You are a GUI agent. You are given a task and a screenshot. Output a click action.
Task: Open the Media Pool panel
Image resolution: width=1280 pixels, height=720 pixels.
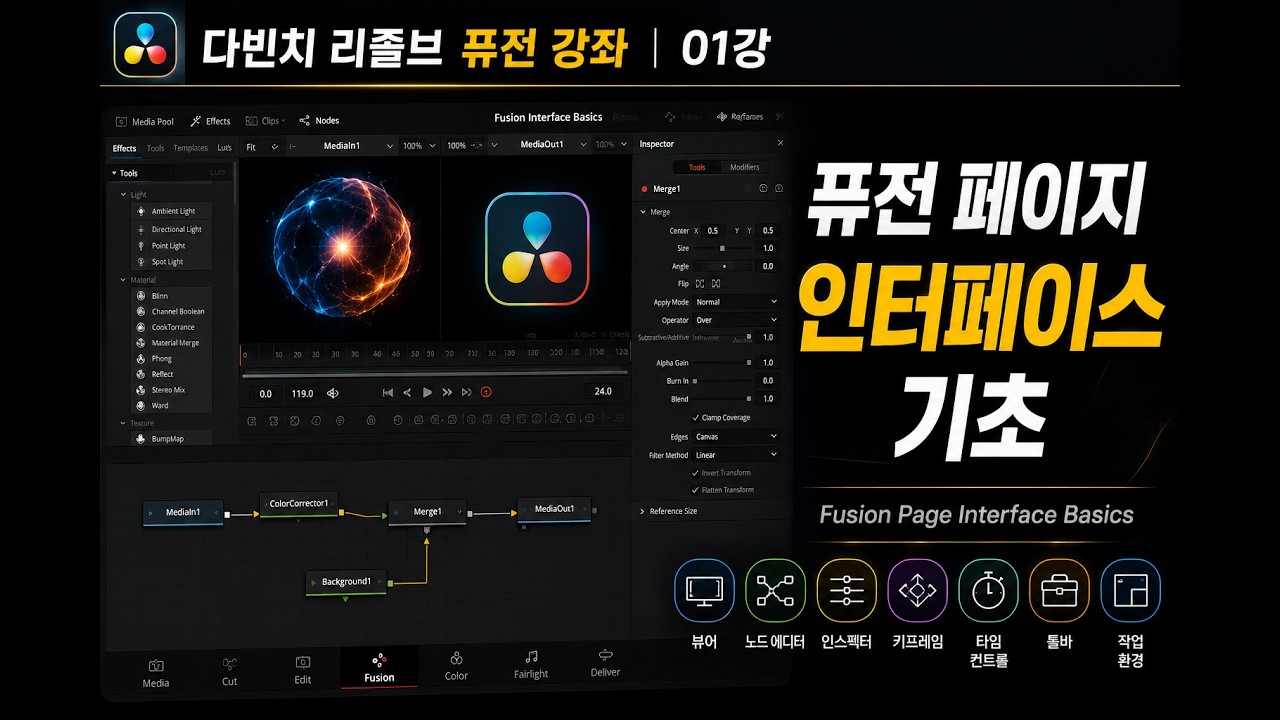[x=145, y=121]
